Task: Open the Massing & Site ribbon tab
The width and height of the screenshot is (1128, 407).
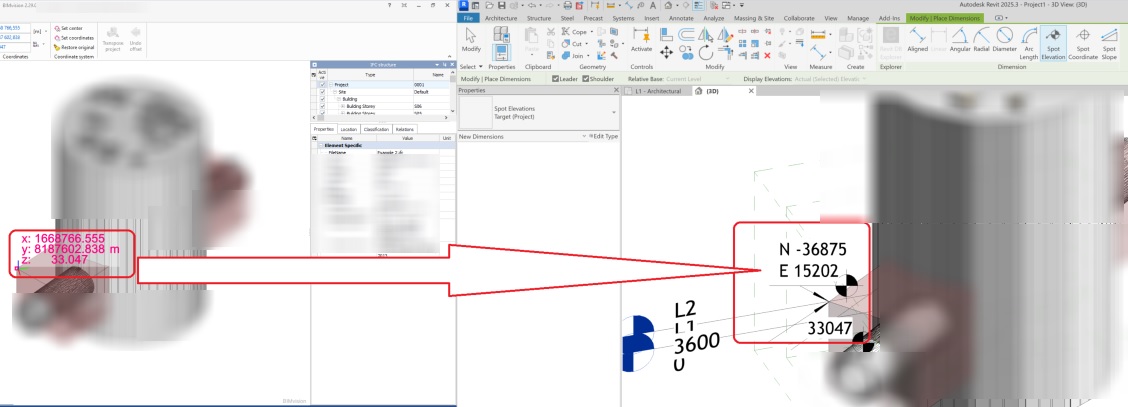Action: click(x=753, y=18)
